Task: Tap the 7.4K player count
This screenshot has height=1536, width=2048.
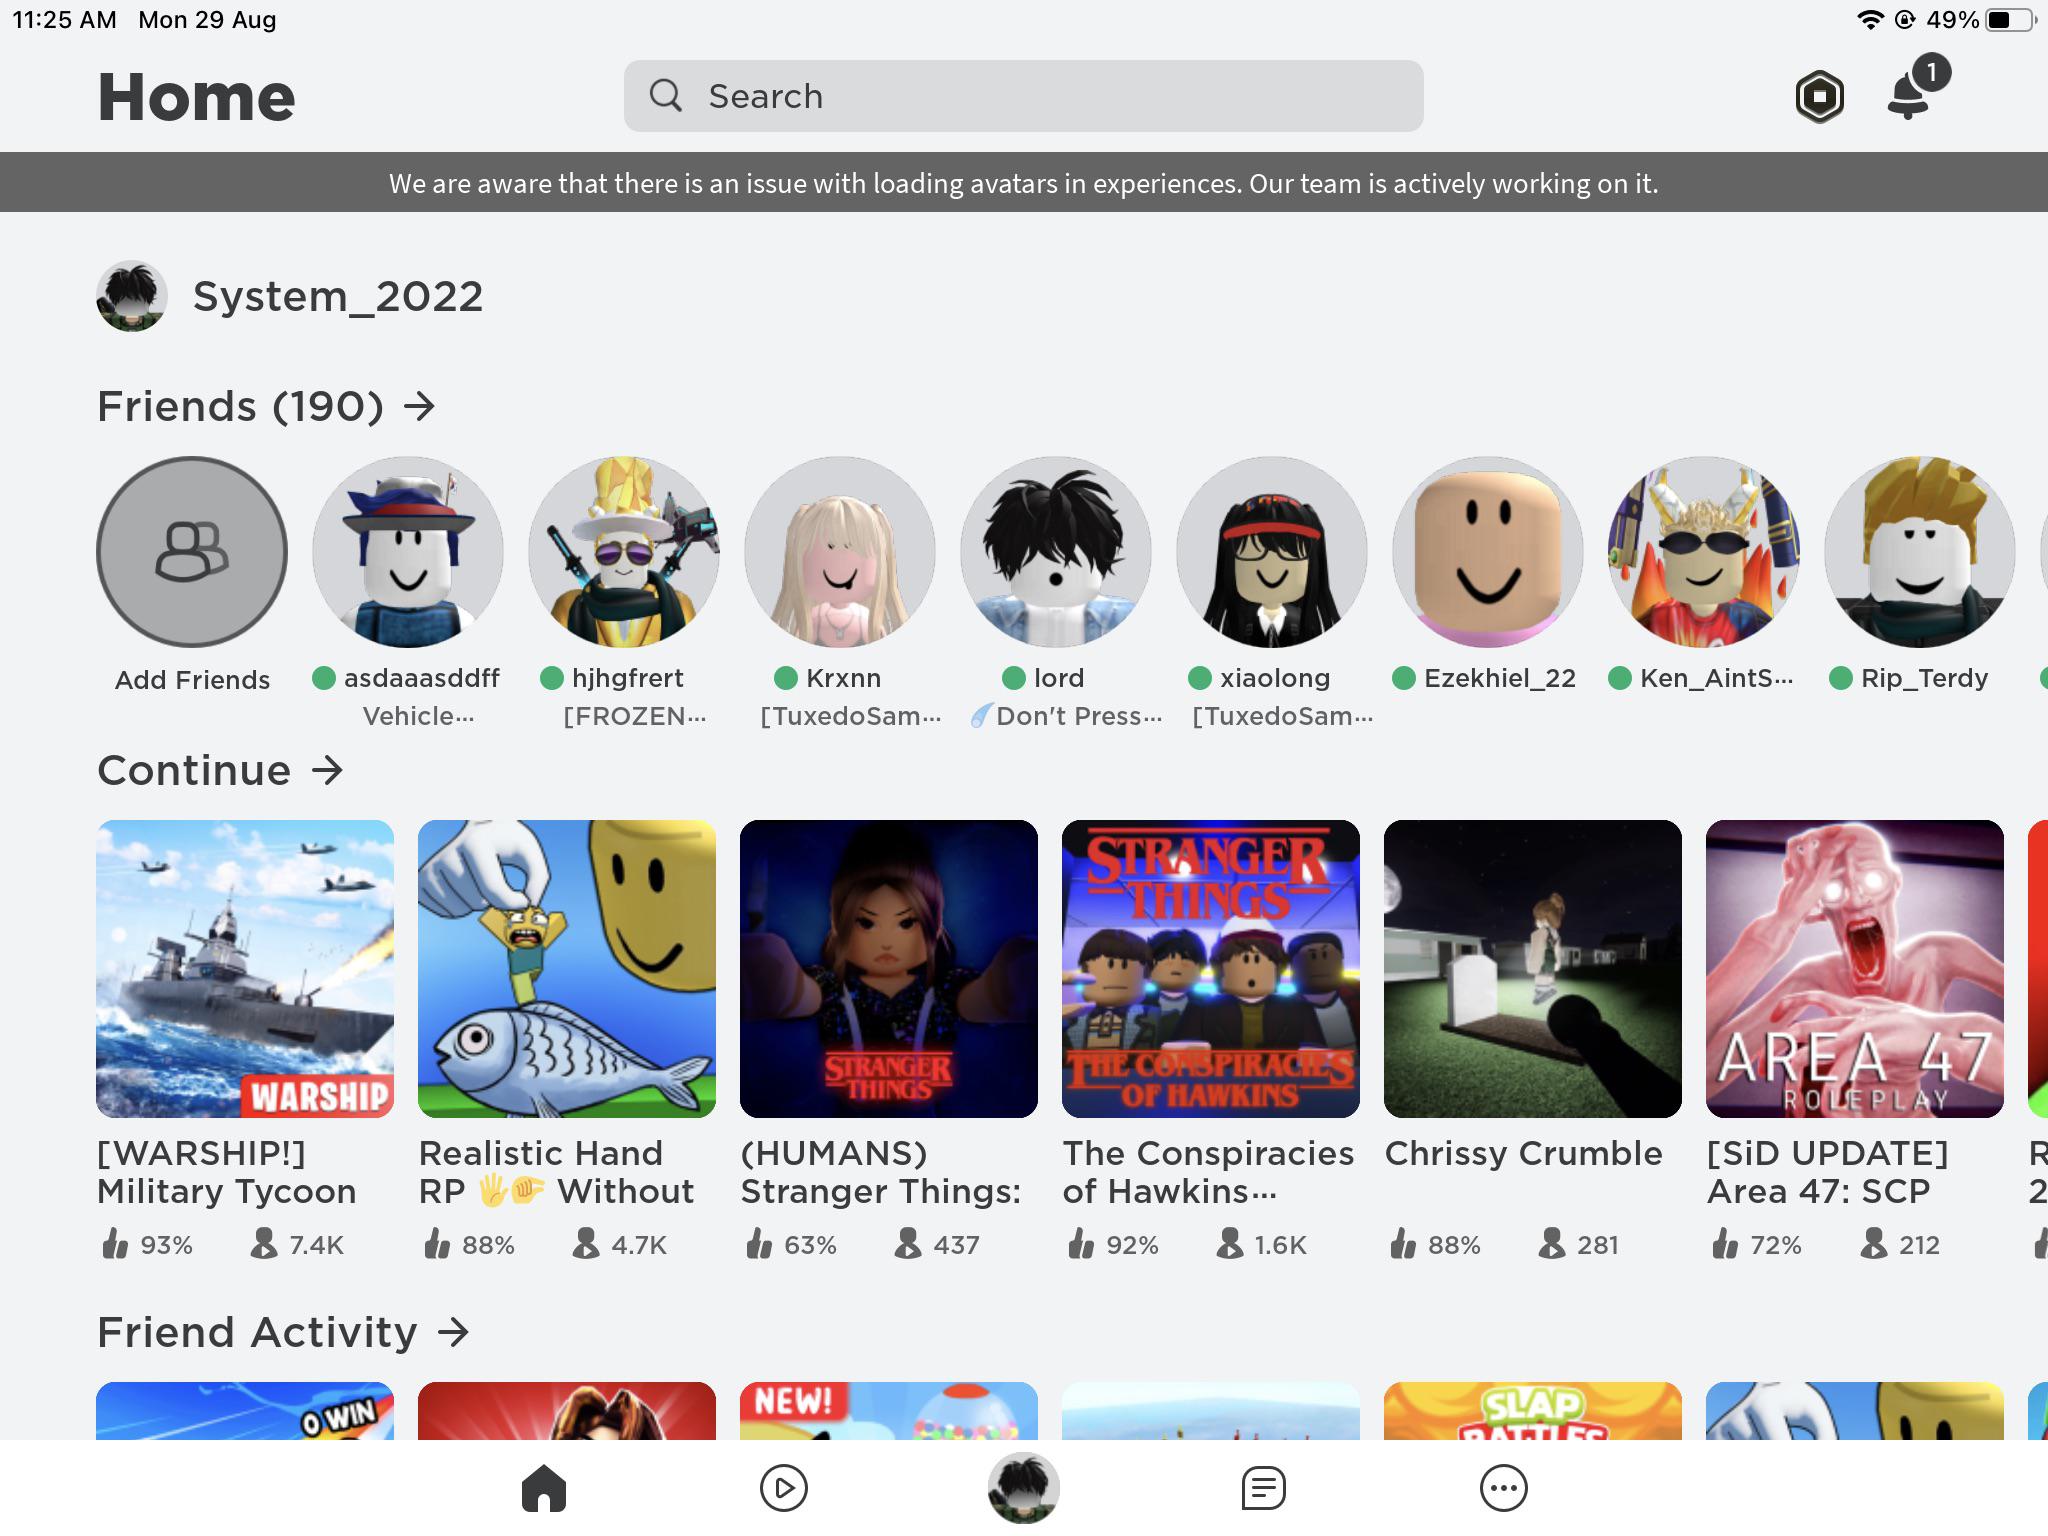Action: pos(297,1244)
